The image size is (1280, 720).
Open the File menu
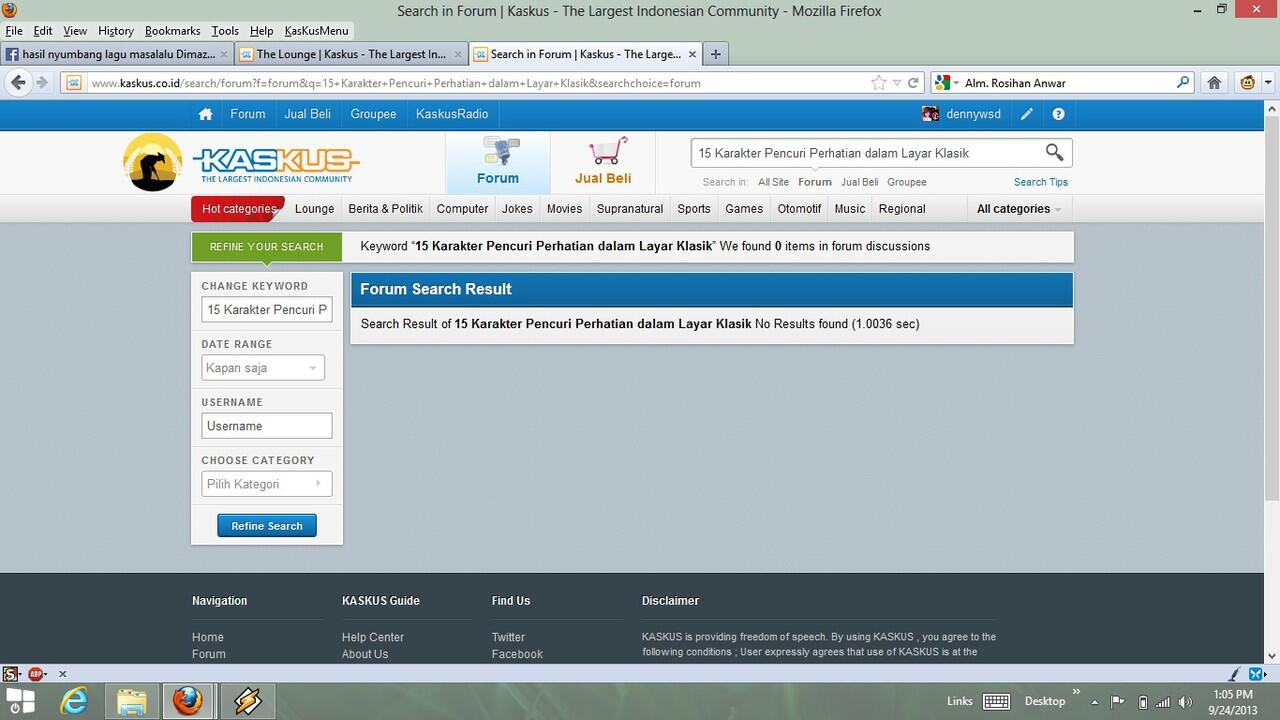pos(14,31)
